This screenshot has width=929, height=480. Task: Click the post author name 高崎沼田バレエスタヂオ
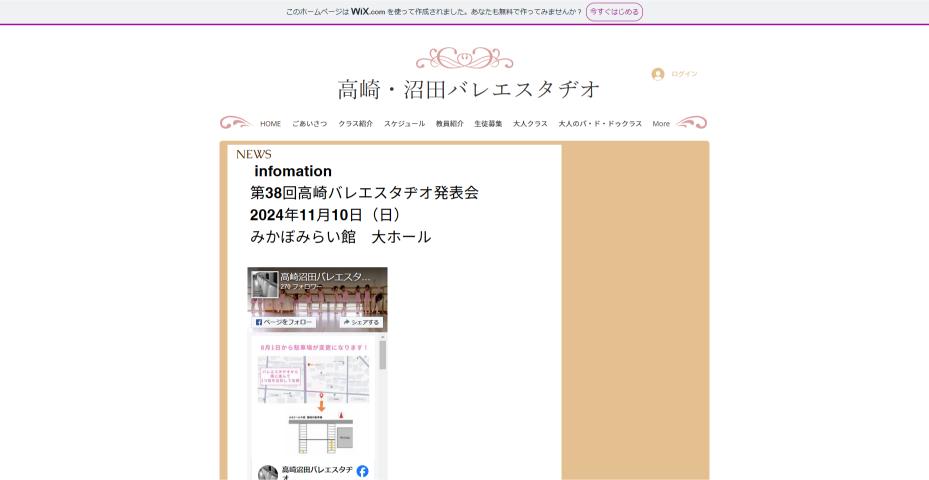click(x=318, y=472)
